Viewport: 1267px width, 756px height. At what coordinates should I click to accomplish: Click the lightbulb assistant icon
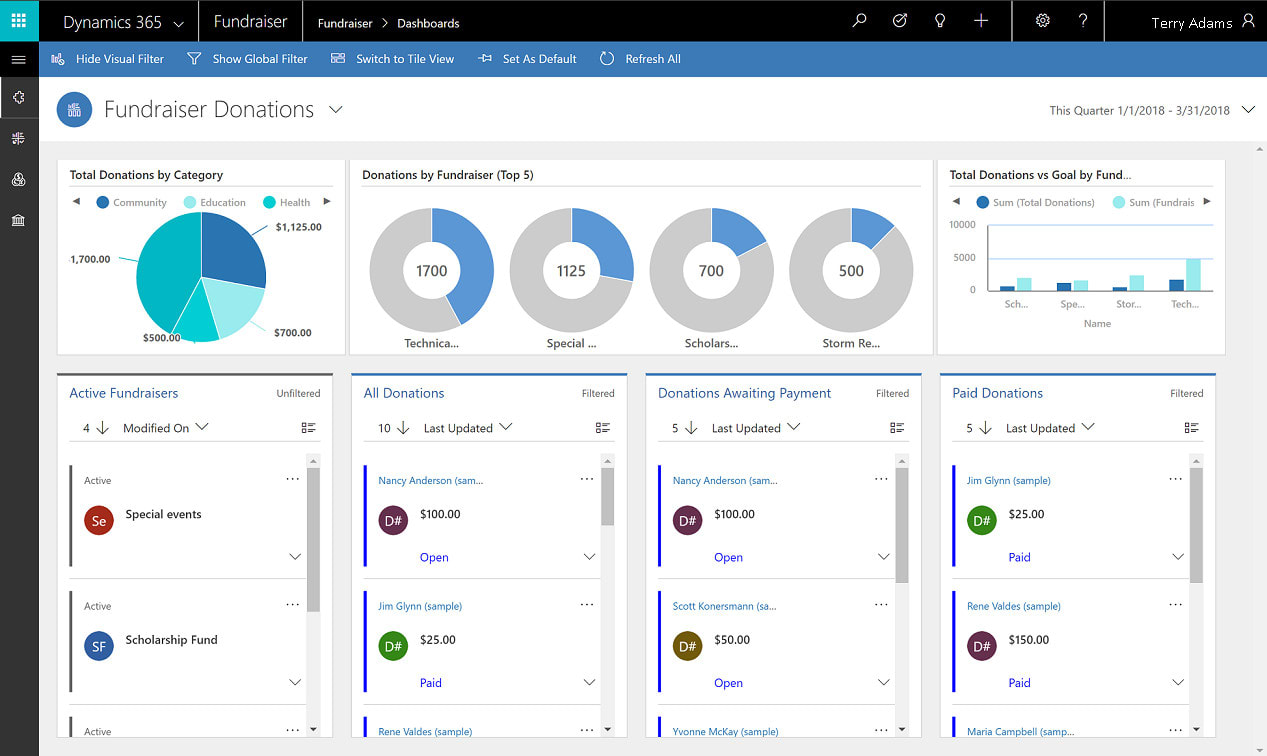(x=939, y=21)
